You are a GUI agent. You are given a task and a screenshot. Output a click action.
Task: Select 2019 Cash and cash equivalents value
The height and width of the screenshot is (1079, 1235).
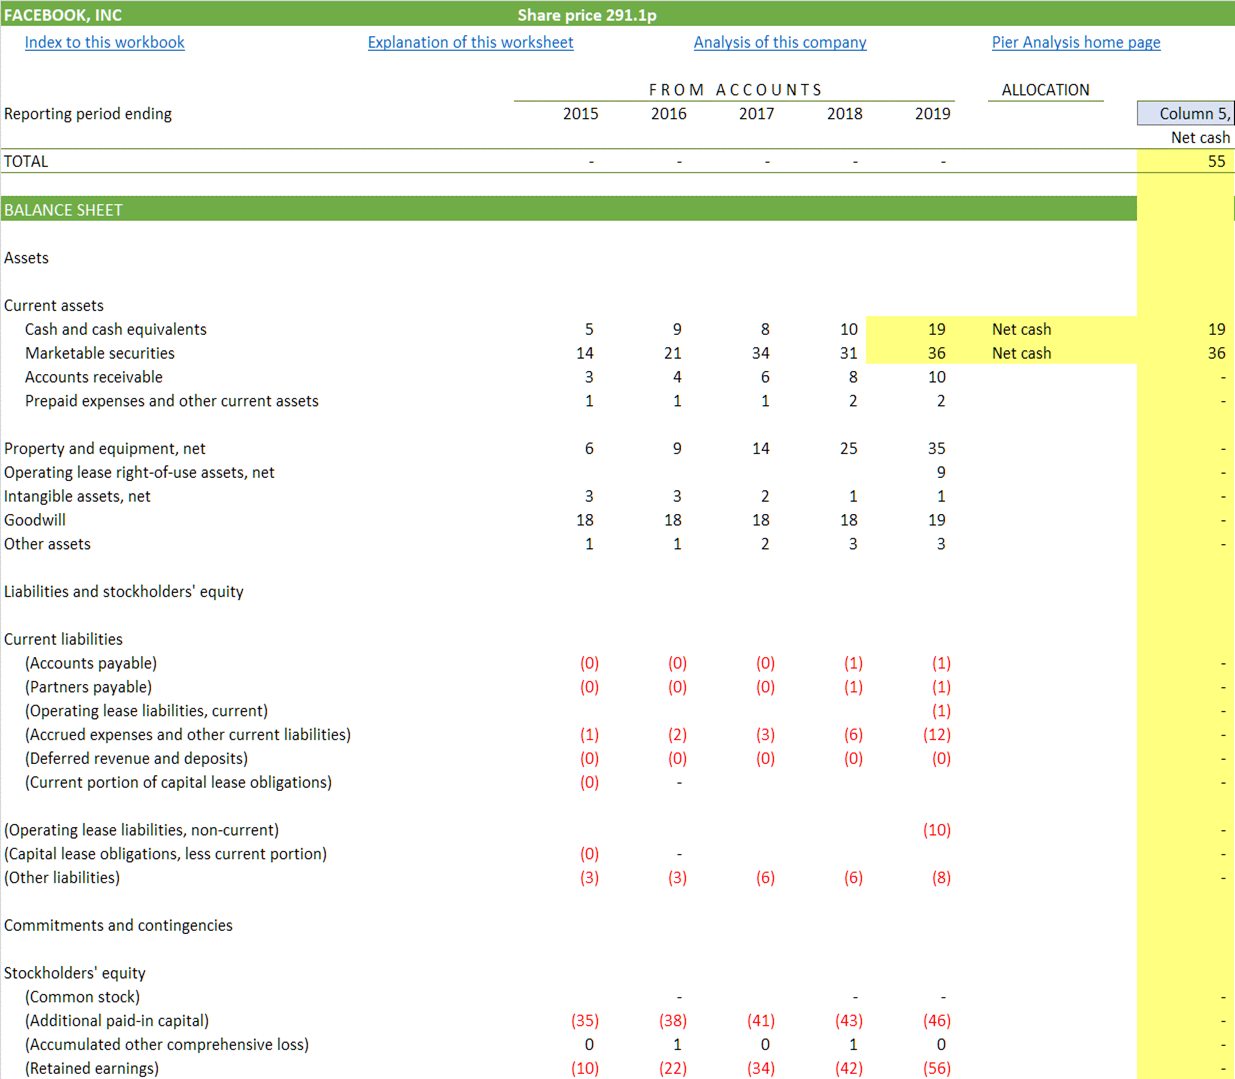(x=936, y=329)
